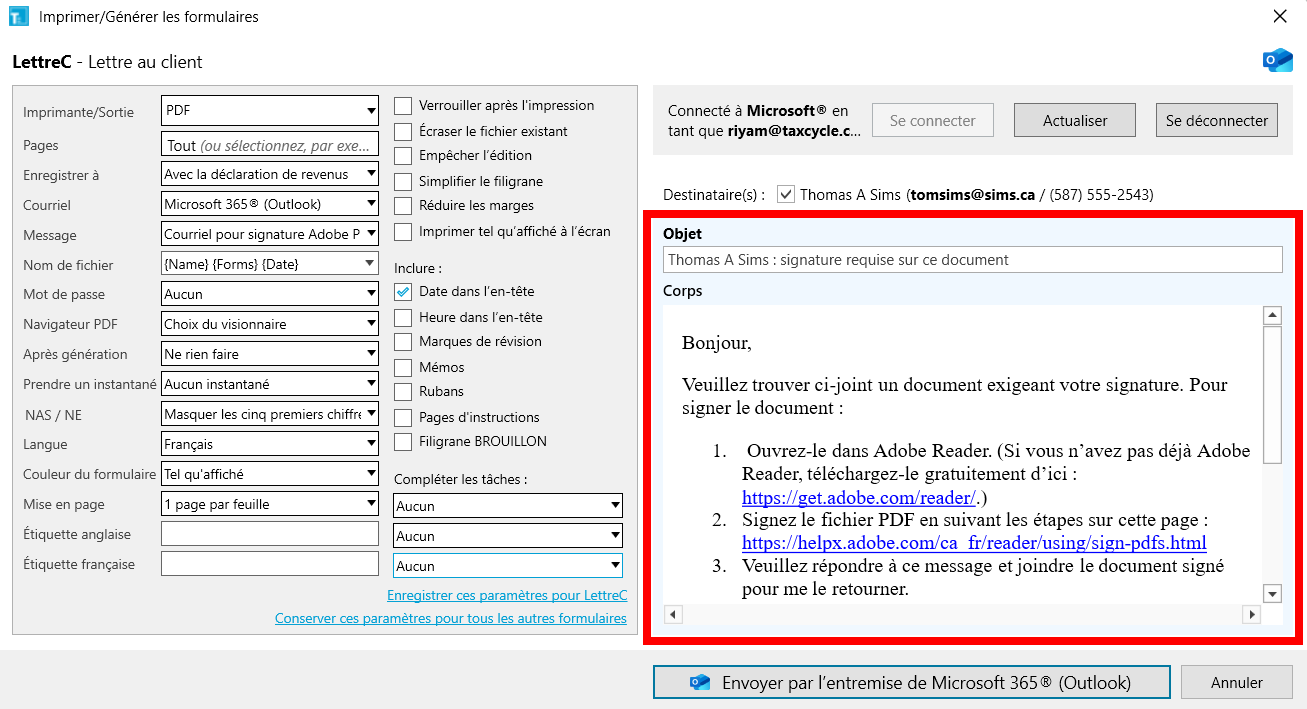This screenshot has width=1307, height=709.
Task: Change the Langue dropdown
Action: (x=270, y=444)
